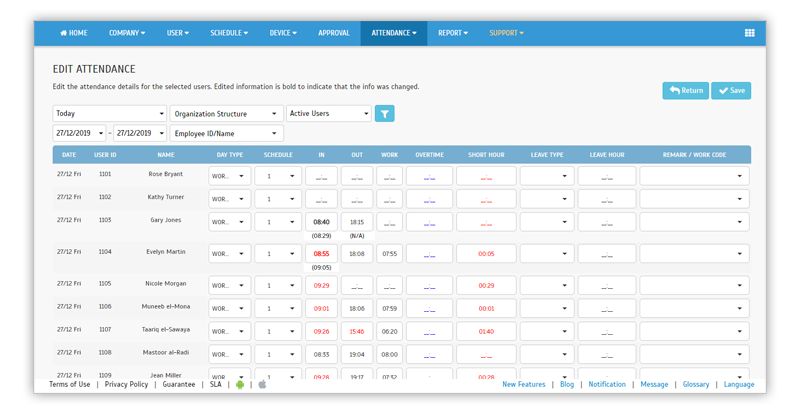Open the Apple app icon
Viewport: 800px width, 417px height.
pos(262,384)
